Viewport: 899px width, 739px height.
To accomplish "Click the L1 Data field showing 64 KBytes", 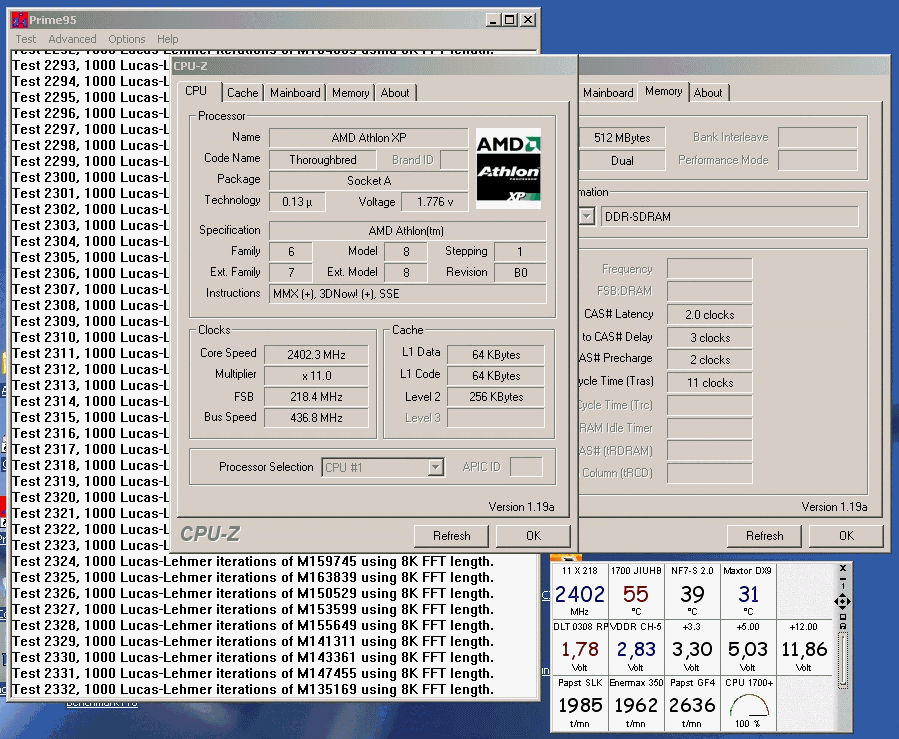I will (x=496, y=355).
